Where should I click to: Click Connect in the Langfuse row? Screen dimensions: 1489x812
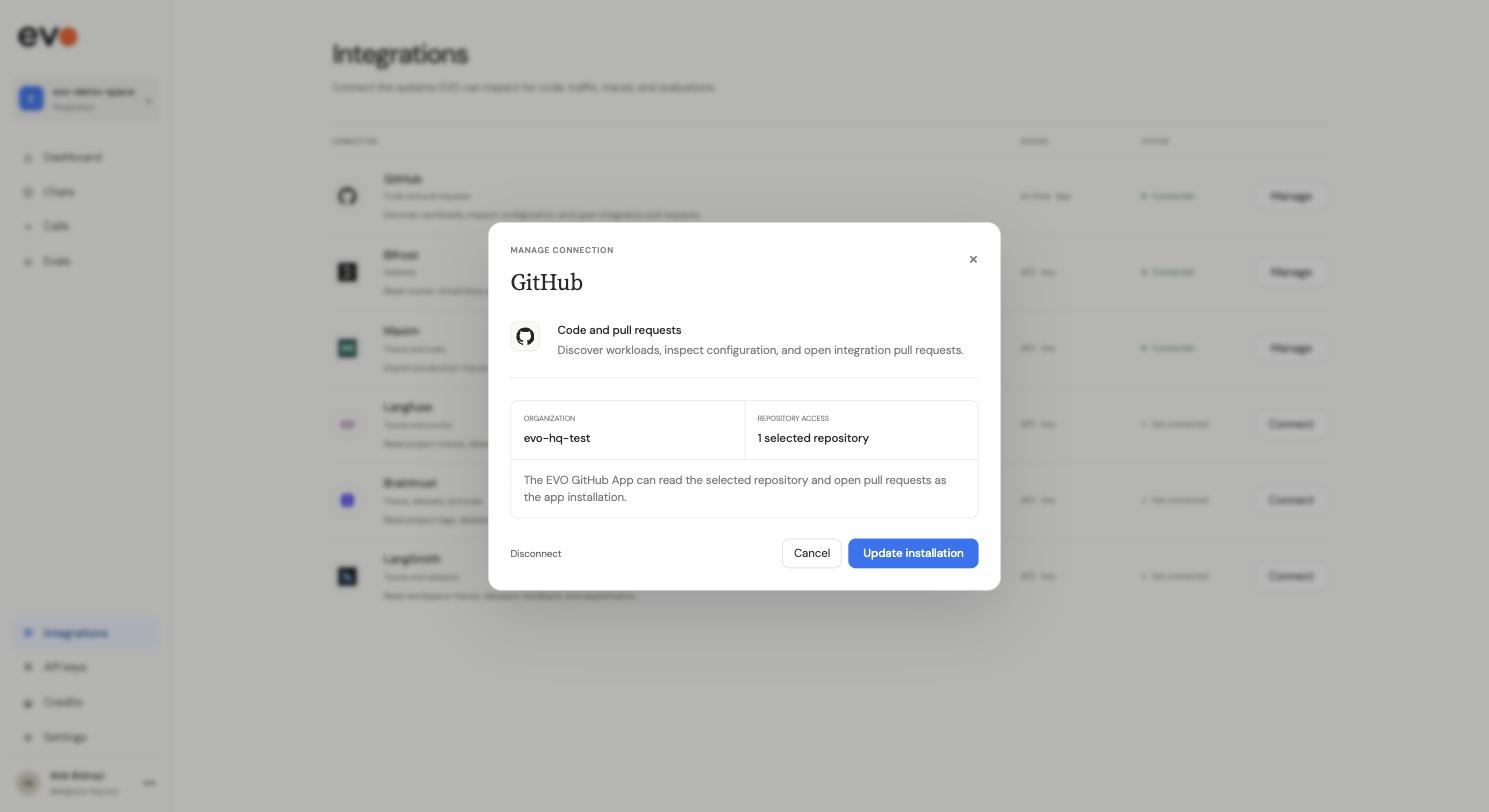pyautogui.click(x=1291, y=424)
